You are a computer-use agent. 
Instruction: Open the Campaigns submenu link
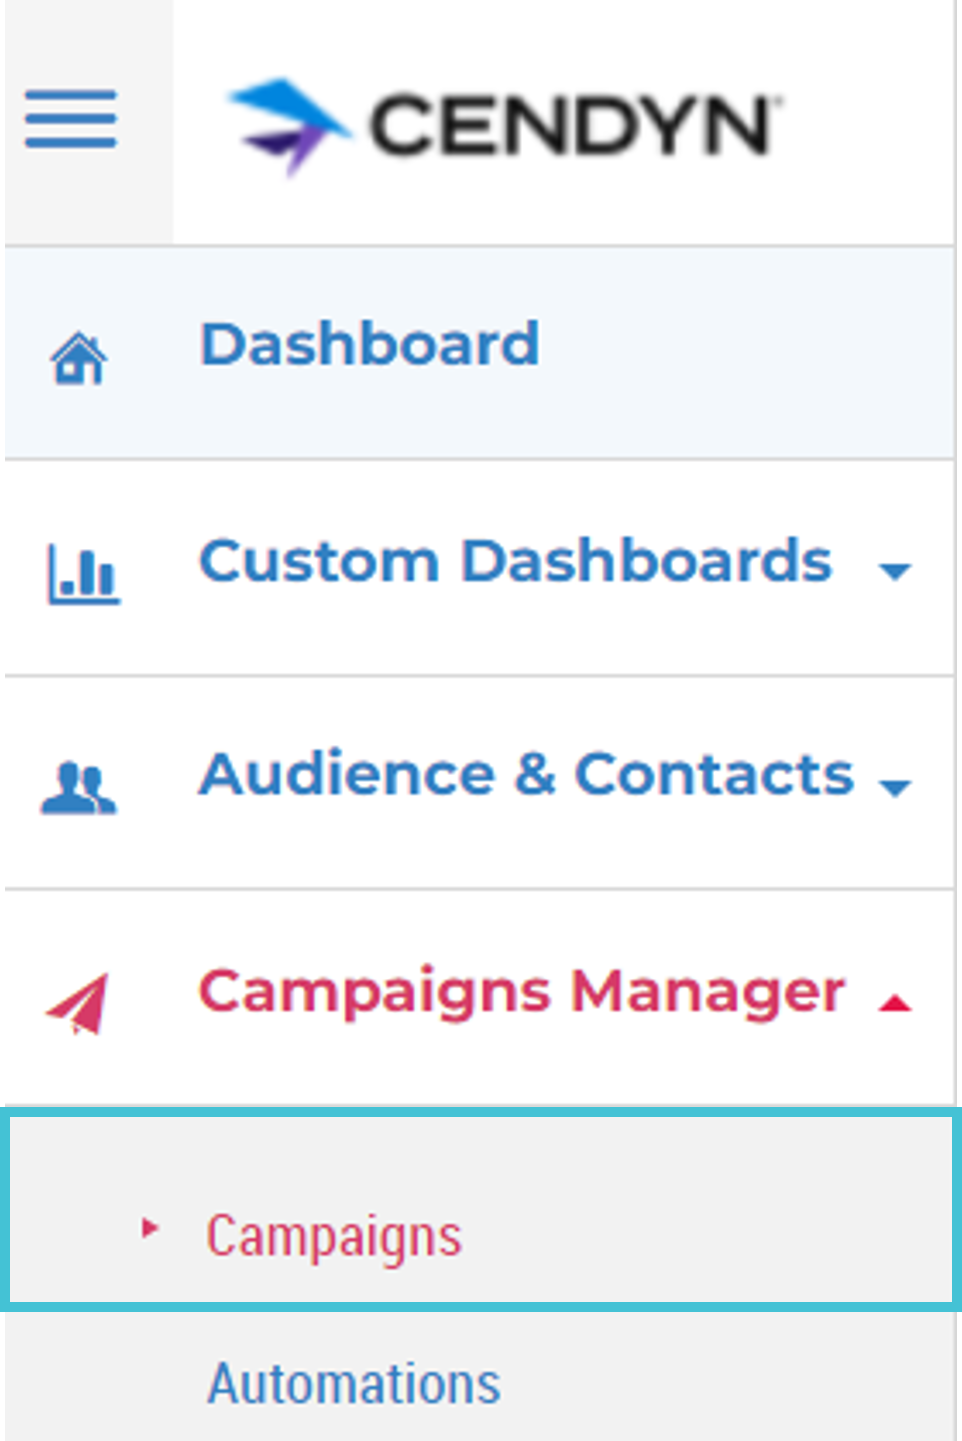[334, 1236]
